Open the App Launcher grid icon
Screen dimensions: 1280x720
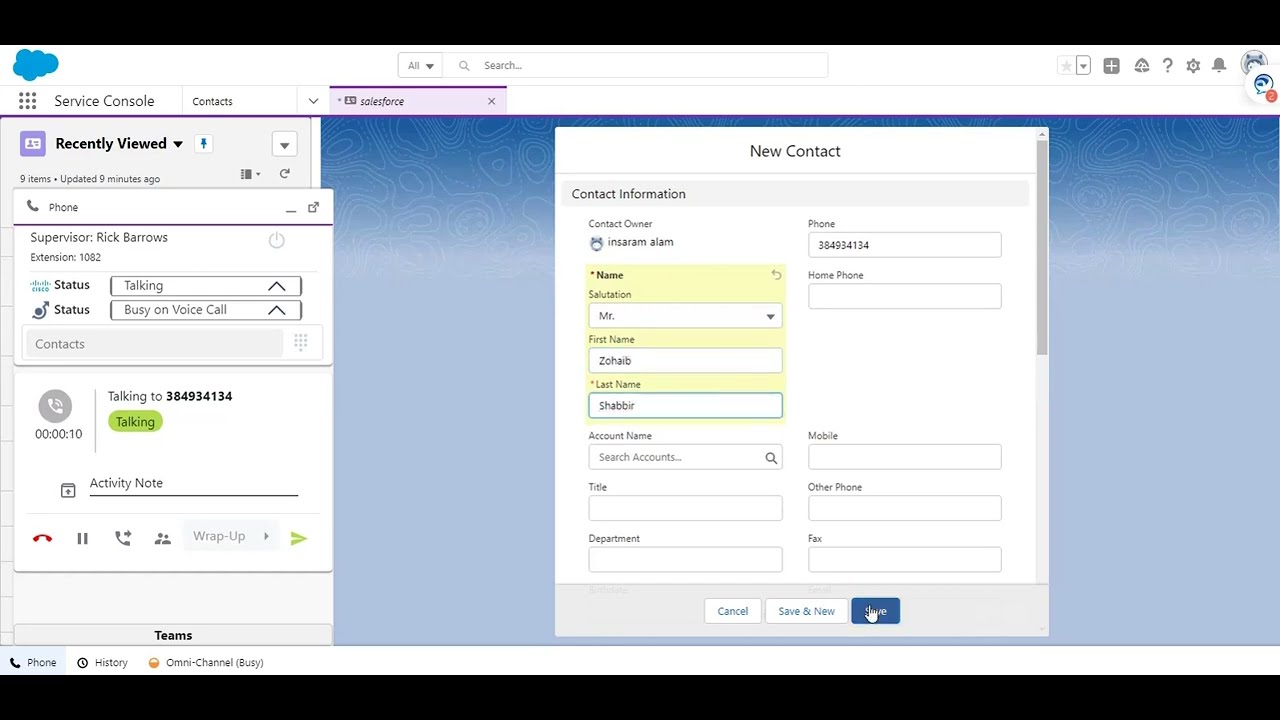28,101
